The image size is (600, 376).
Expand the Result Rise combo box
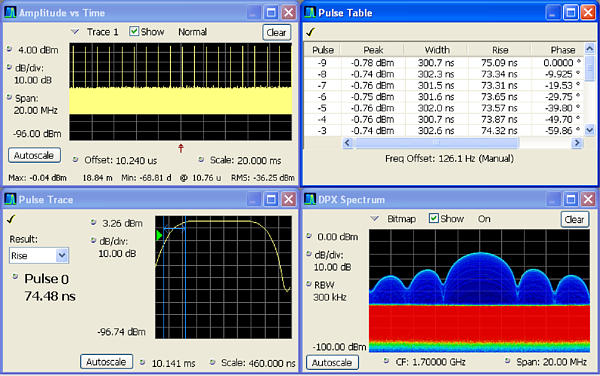click(x=39, y=256)
